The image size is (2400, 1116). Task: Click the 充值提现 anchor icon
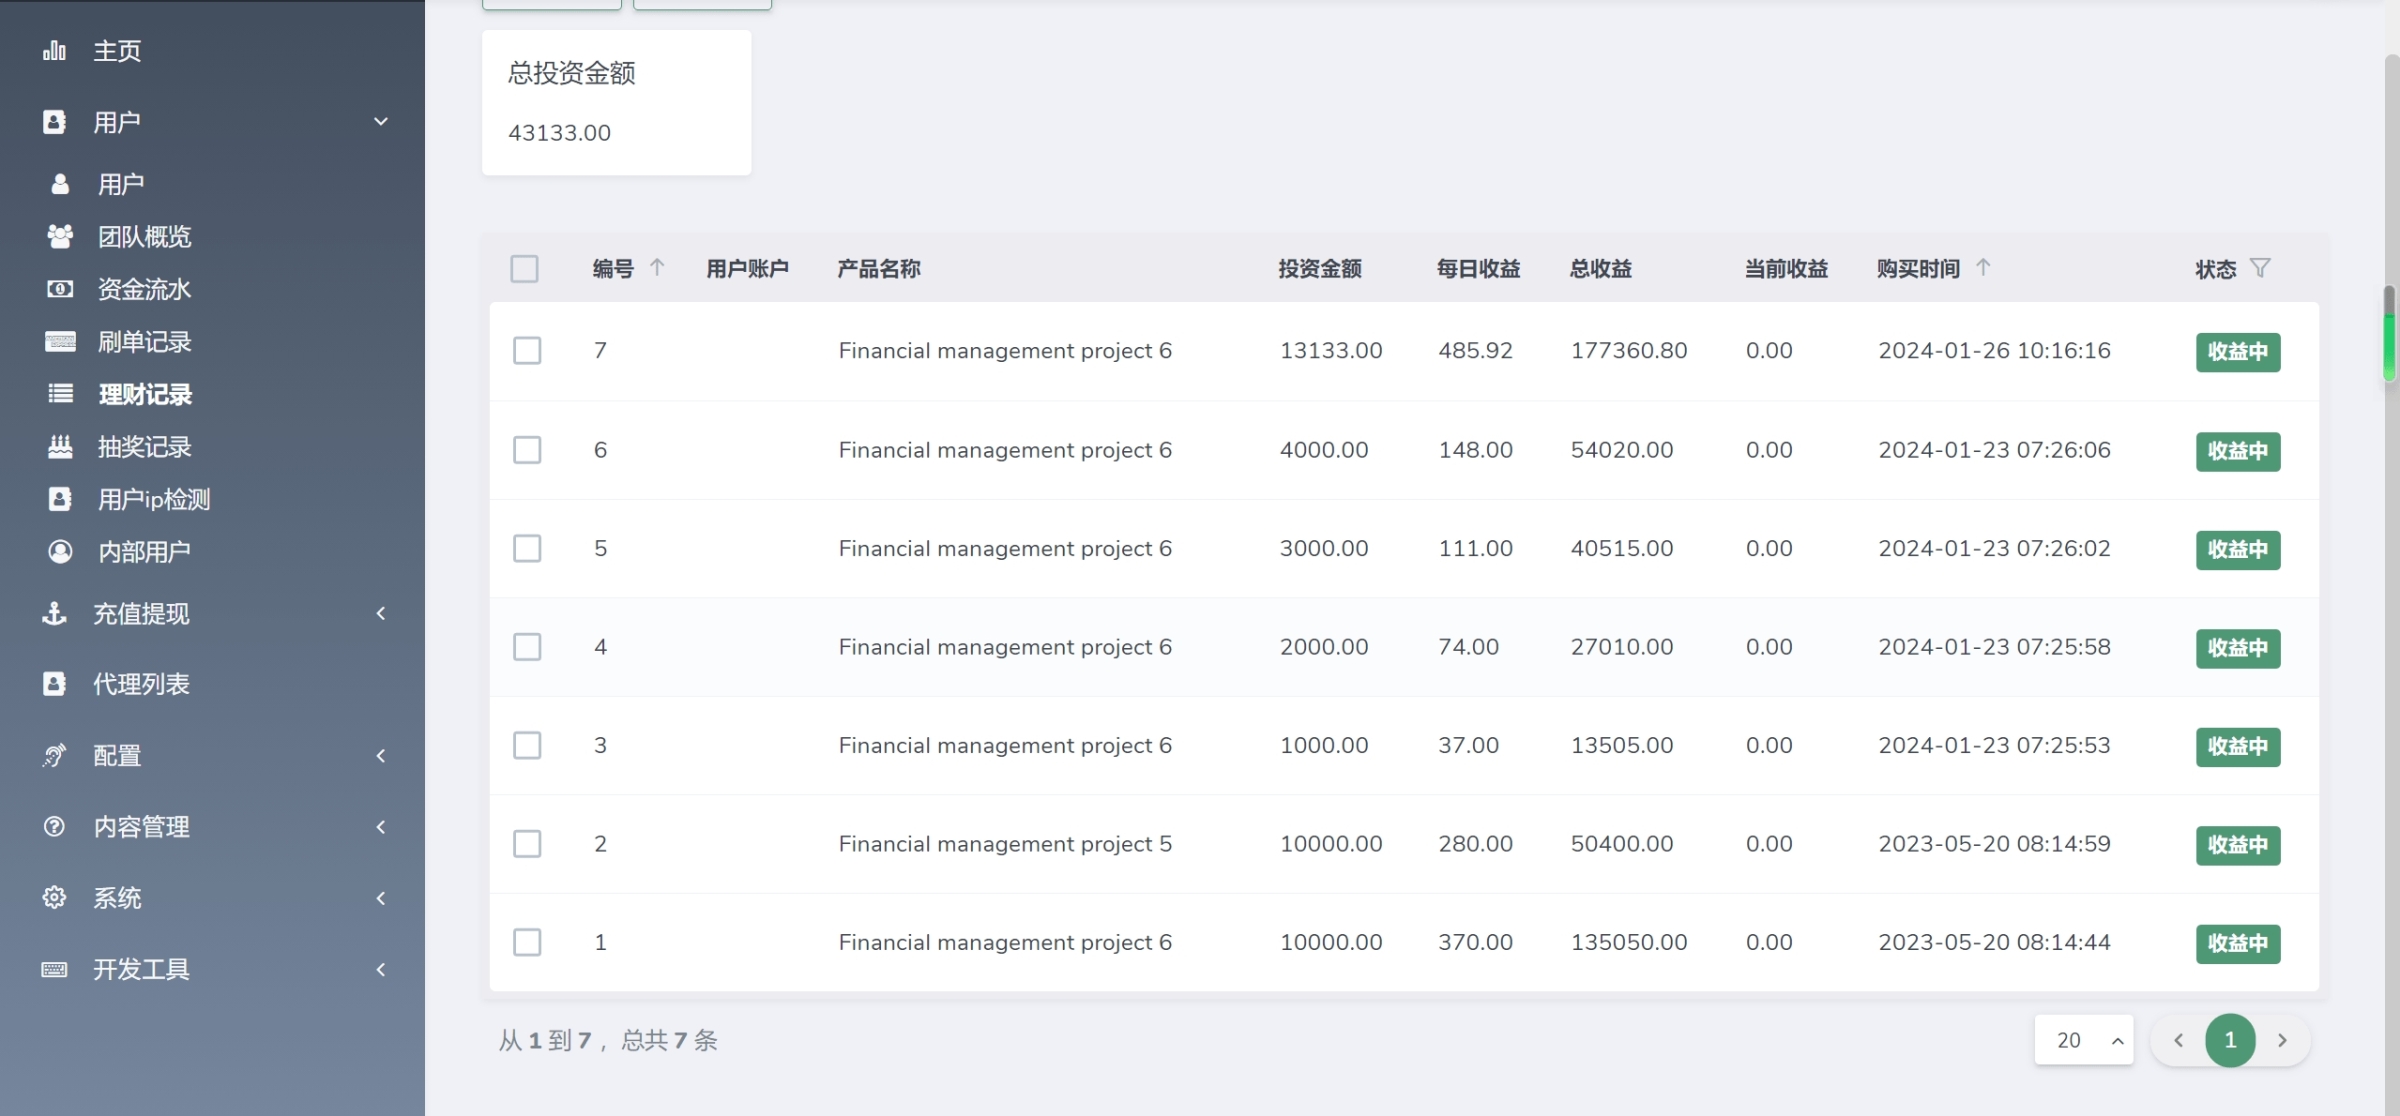[x=54, y=613]
